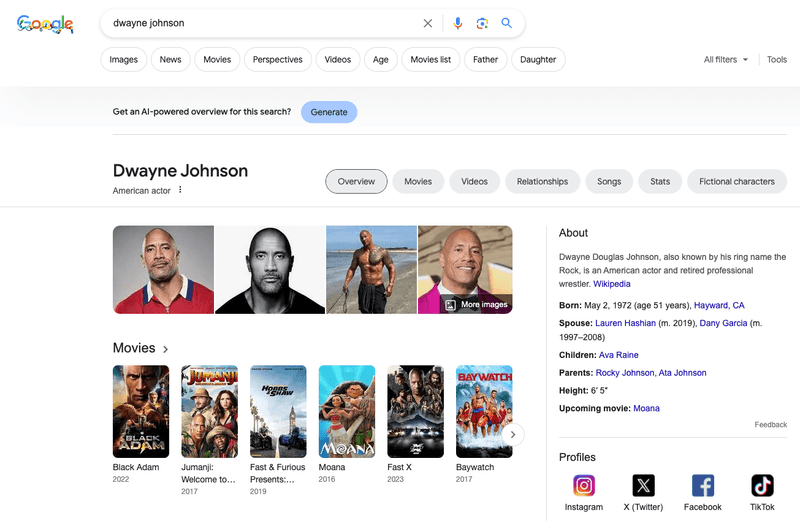Expand the All filters dropdown

pyautogui.click(x=726, y=60)
